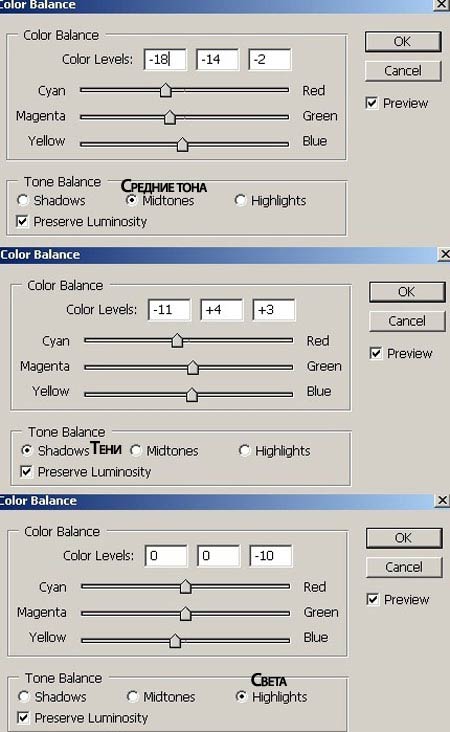
Task: Click color level field showing -10
Action: 271,556
